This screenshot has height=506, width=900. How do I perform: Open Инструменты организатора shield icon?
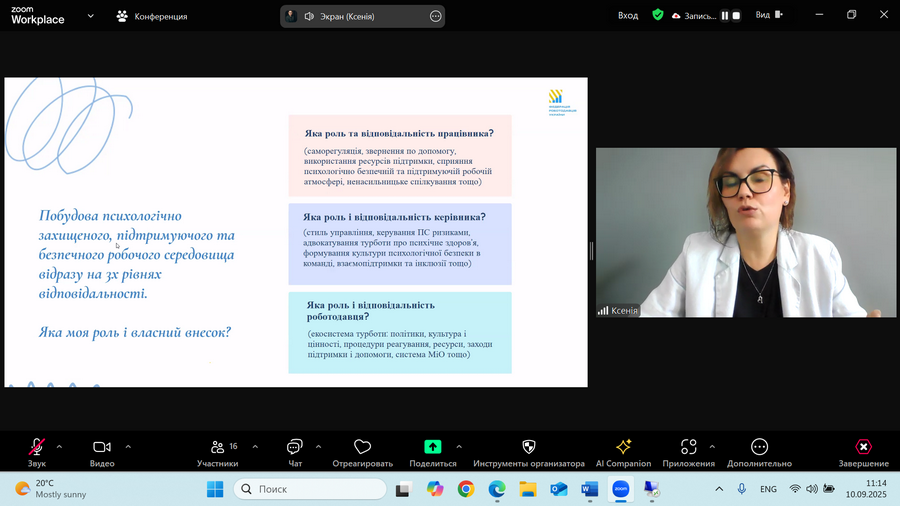(x=529, y=447)
